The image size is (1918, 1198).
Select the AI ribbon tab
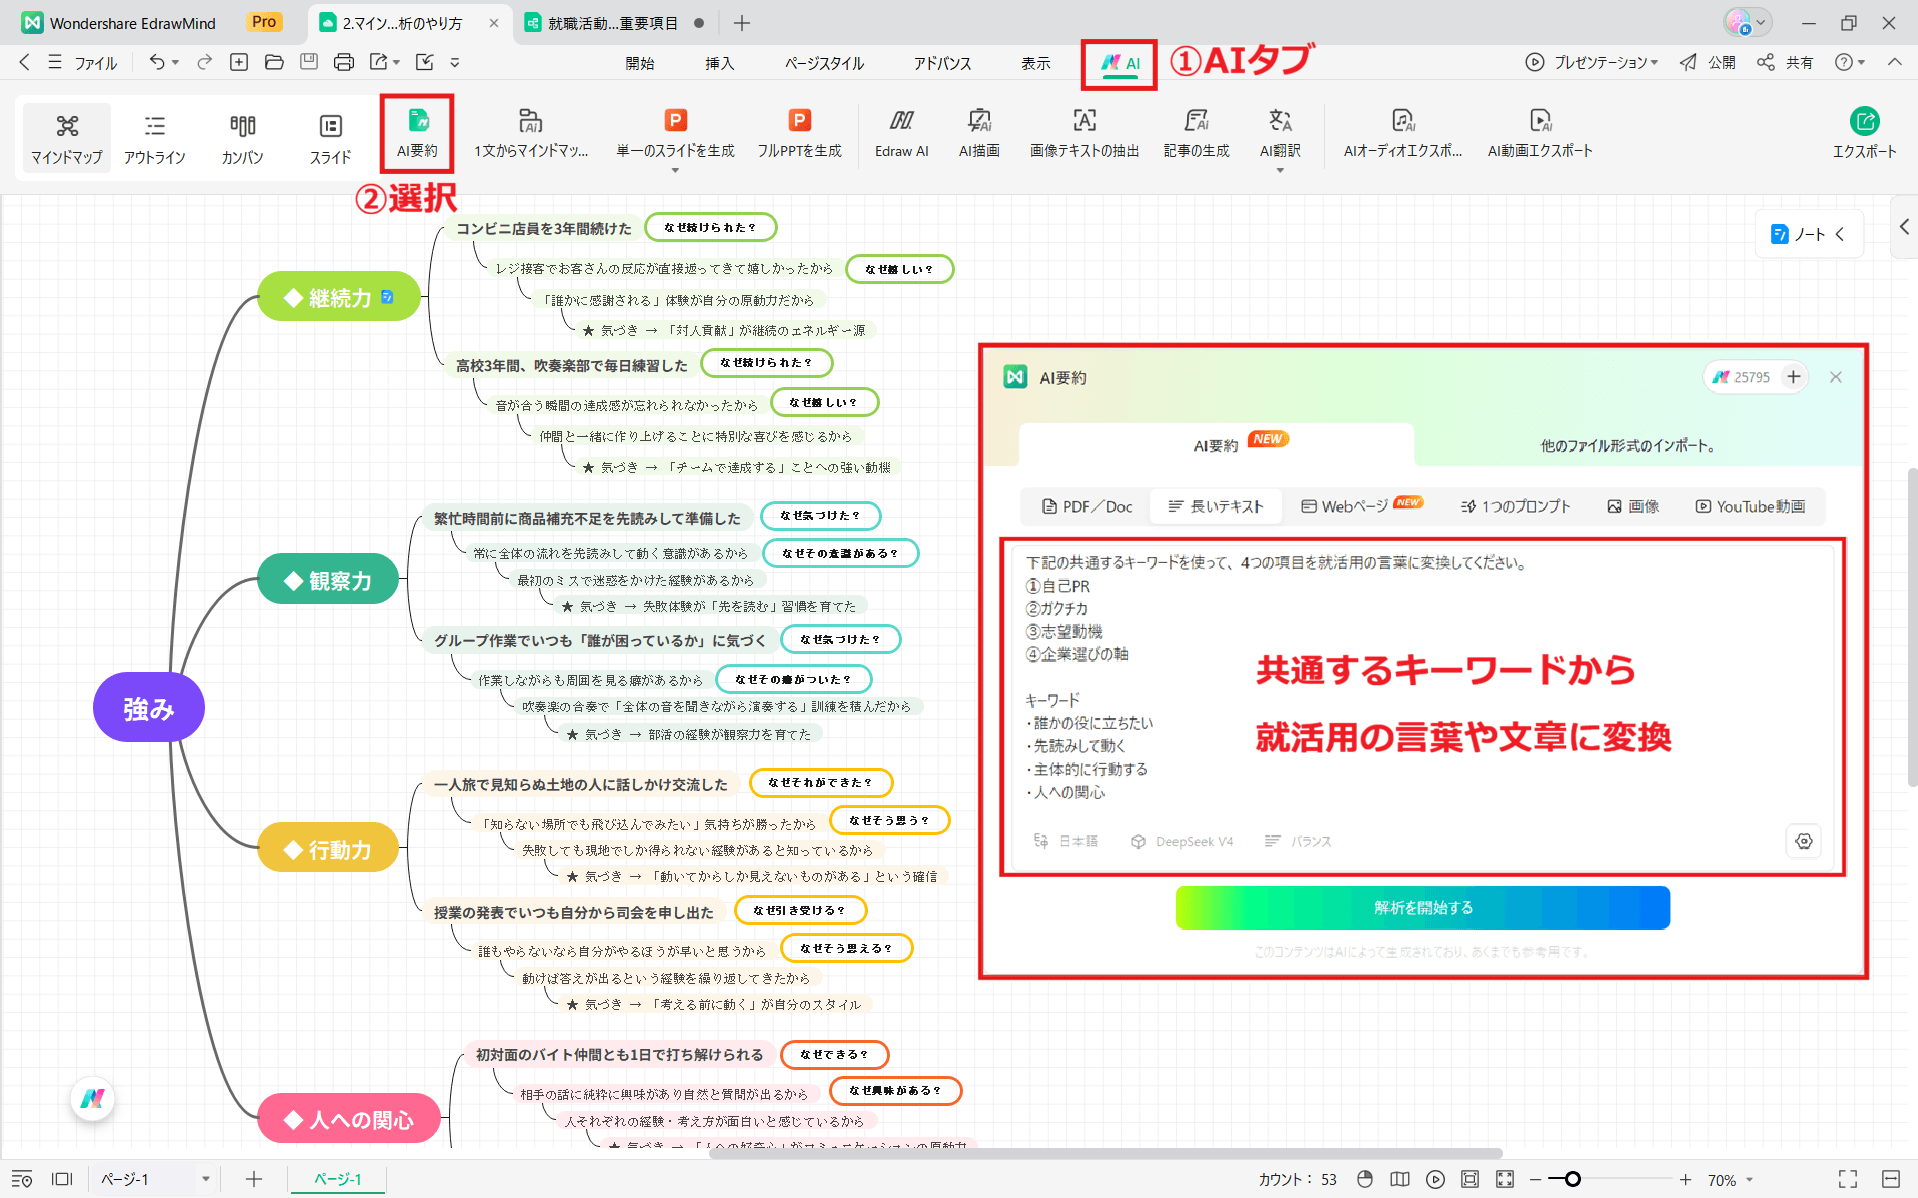pos(1119,64)
